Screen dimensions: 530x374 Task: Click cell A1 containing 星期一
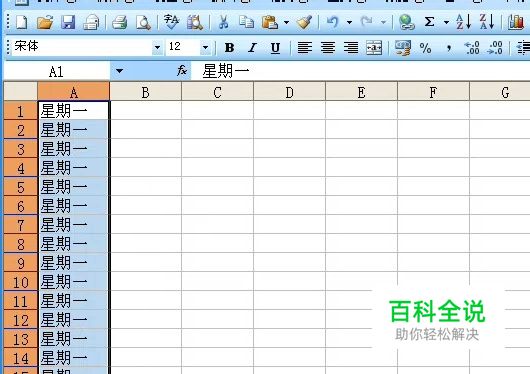pos(74,110)
